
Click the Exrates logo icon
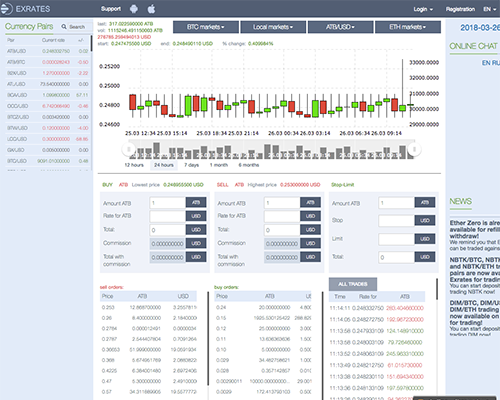pyautogui.click(x=6, y=9)
